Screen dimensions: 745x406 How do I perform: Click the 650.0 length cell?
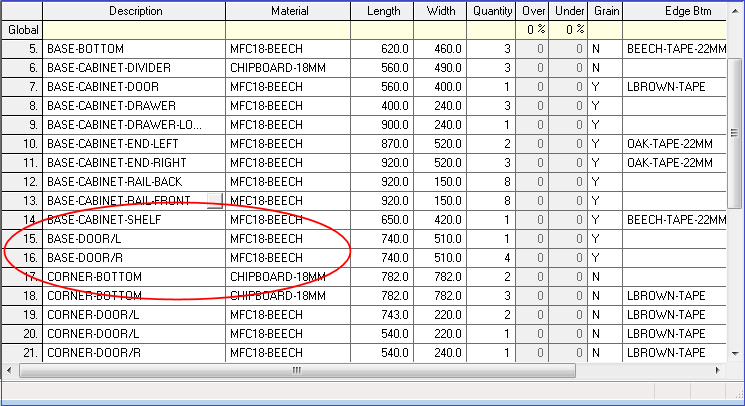382,220
